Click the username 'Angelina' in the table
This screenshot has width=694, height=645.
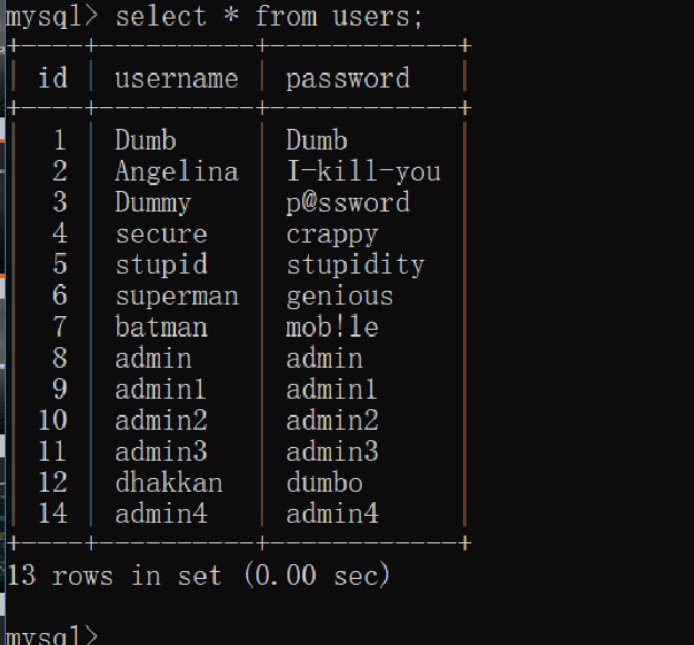tap(176, 172)
